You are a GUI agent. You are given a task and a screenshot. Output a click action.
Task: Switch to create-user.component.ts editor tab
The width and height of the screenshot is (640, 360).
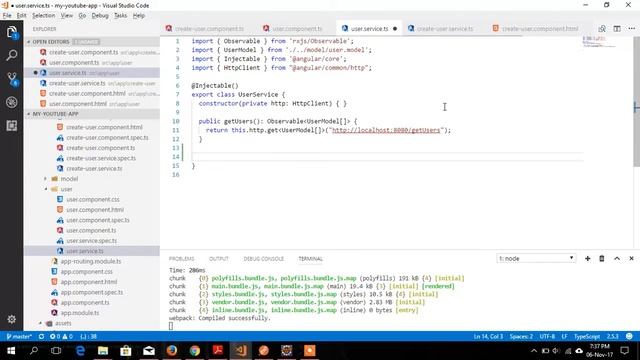click(209, 29)
